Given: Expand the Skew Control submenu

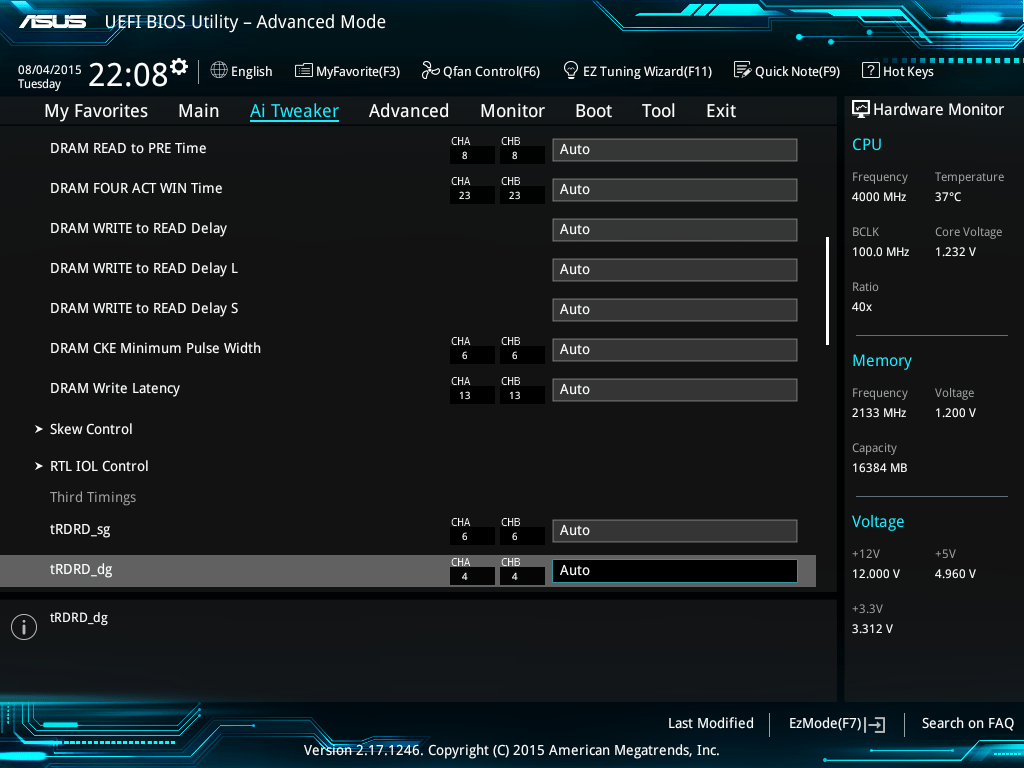Looking at the screenshot, I should pos(91,429).
